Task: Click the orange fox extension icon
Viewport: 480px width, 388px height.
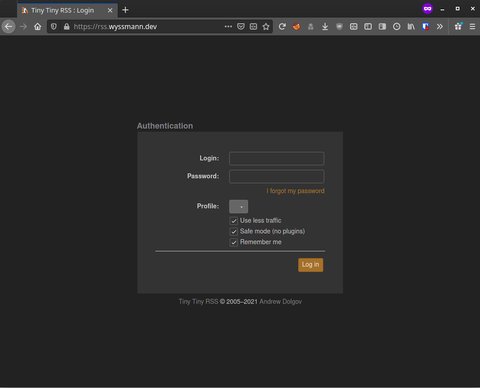Action: click(296, 26)
